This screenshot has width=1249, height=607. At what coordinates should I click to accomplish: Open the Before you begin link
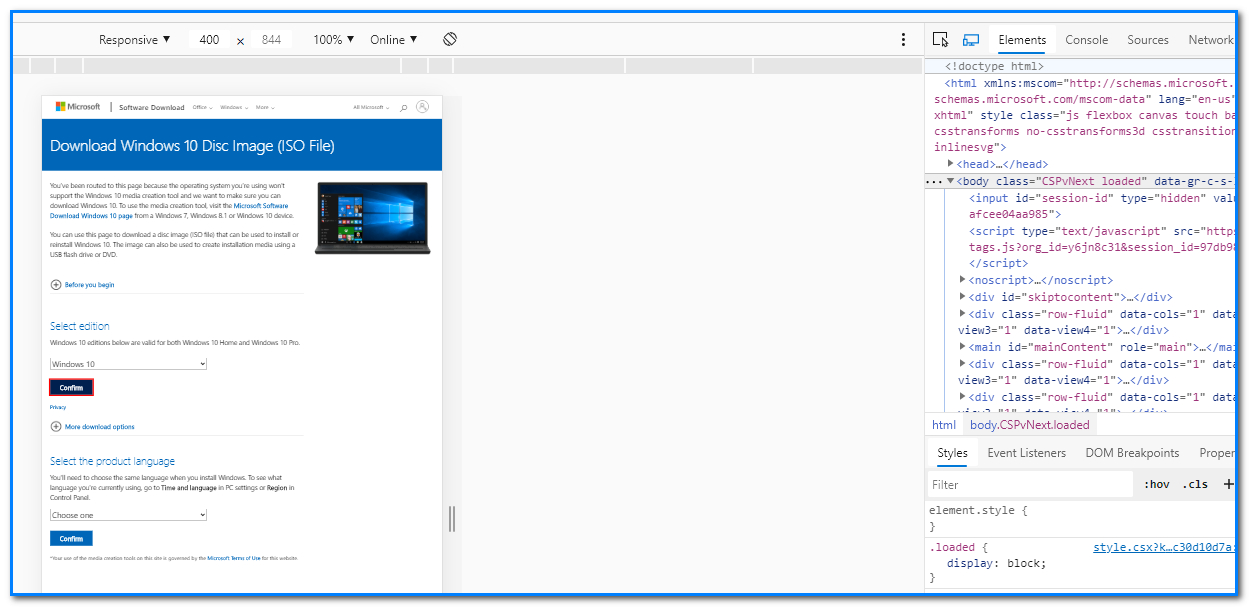click(89, 285)
